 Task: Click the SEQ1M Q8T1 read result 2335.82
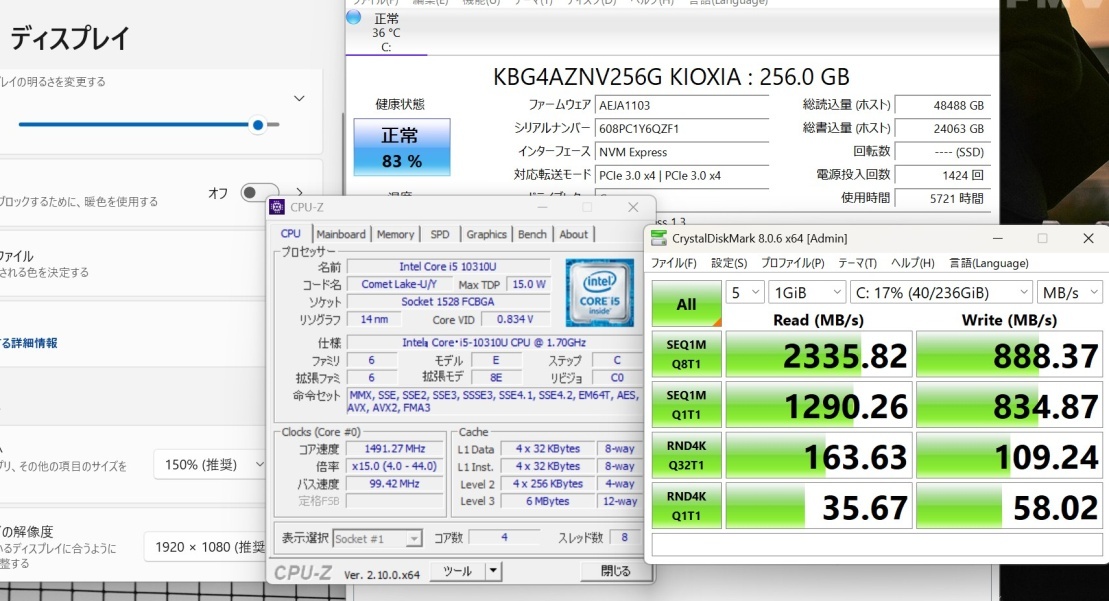pyautogui.click(x=819, y=354)
